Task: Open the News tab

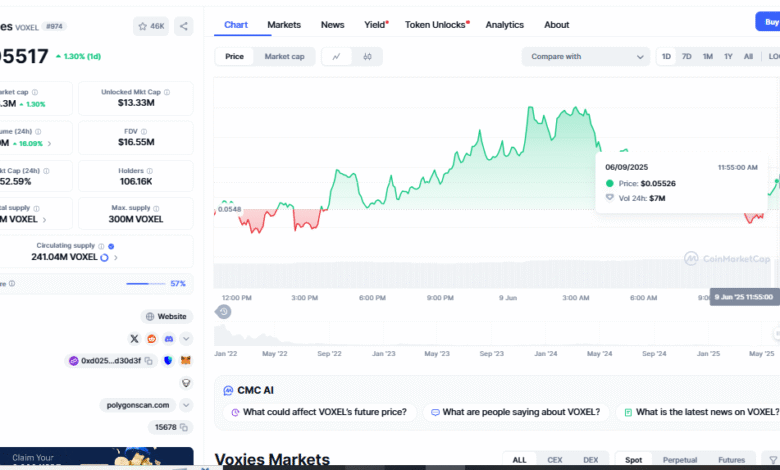Action: coord(332,25)
